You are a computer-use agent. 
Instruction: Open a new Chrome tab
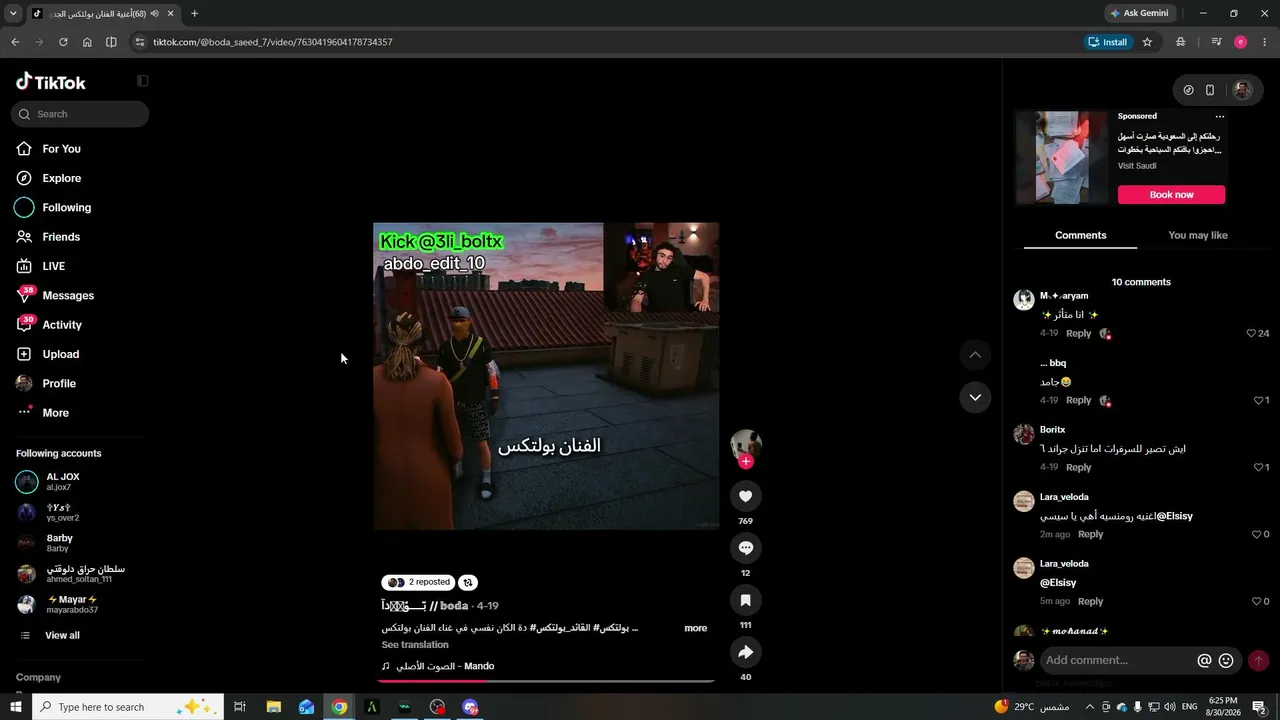tap(194, 14)
